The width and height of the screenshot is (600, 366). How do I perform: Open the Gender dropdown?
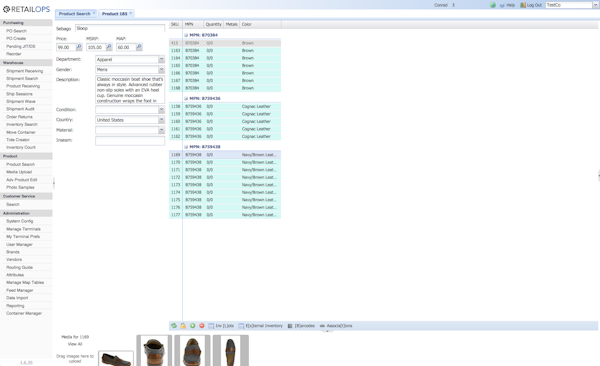pyautogui.click(x=161, y=69)
